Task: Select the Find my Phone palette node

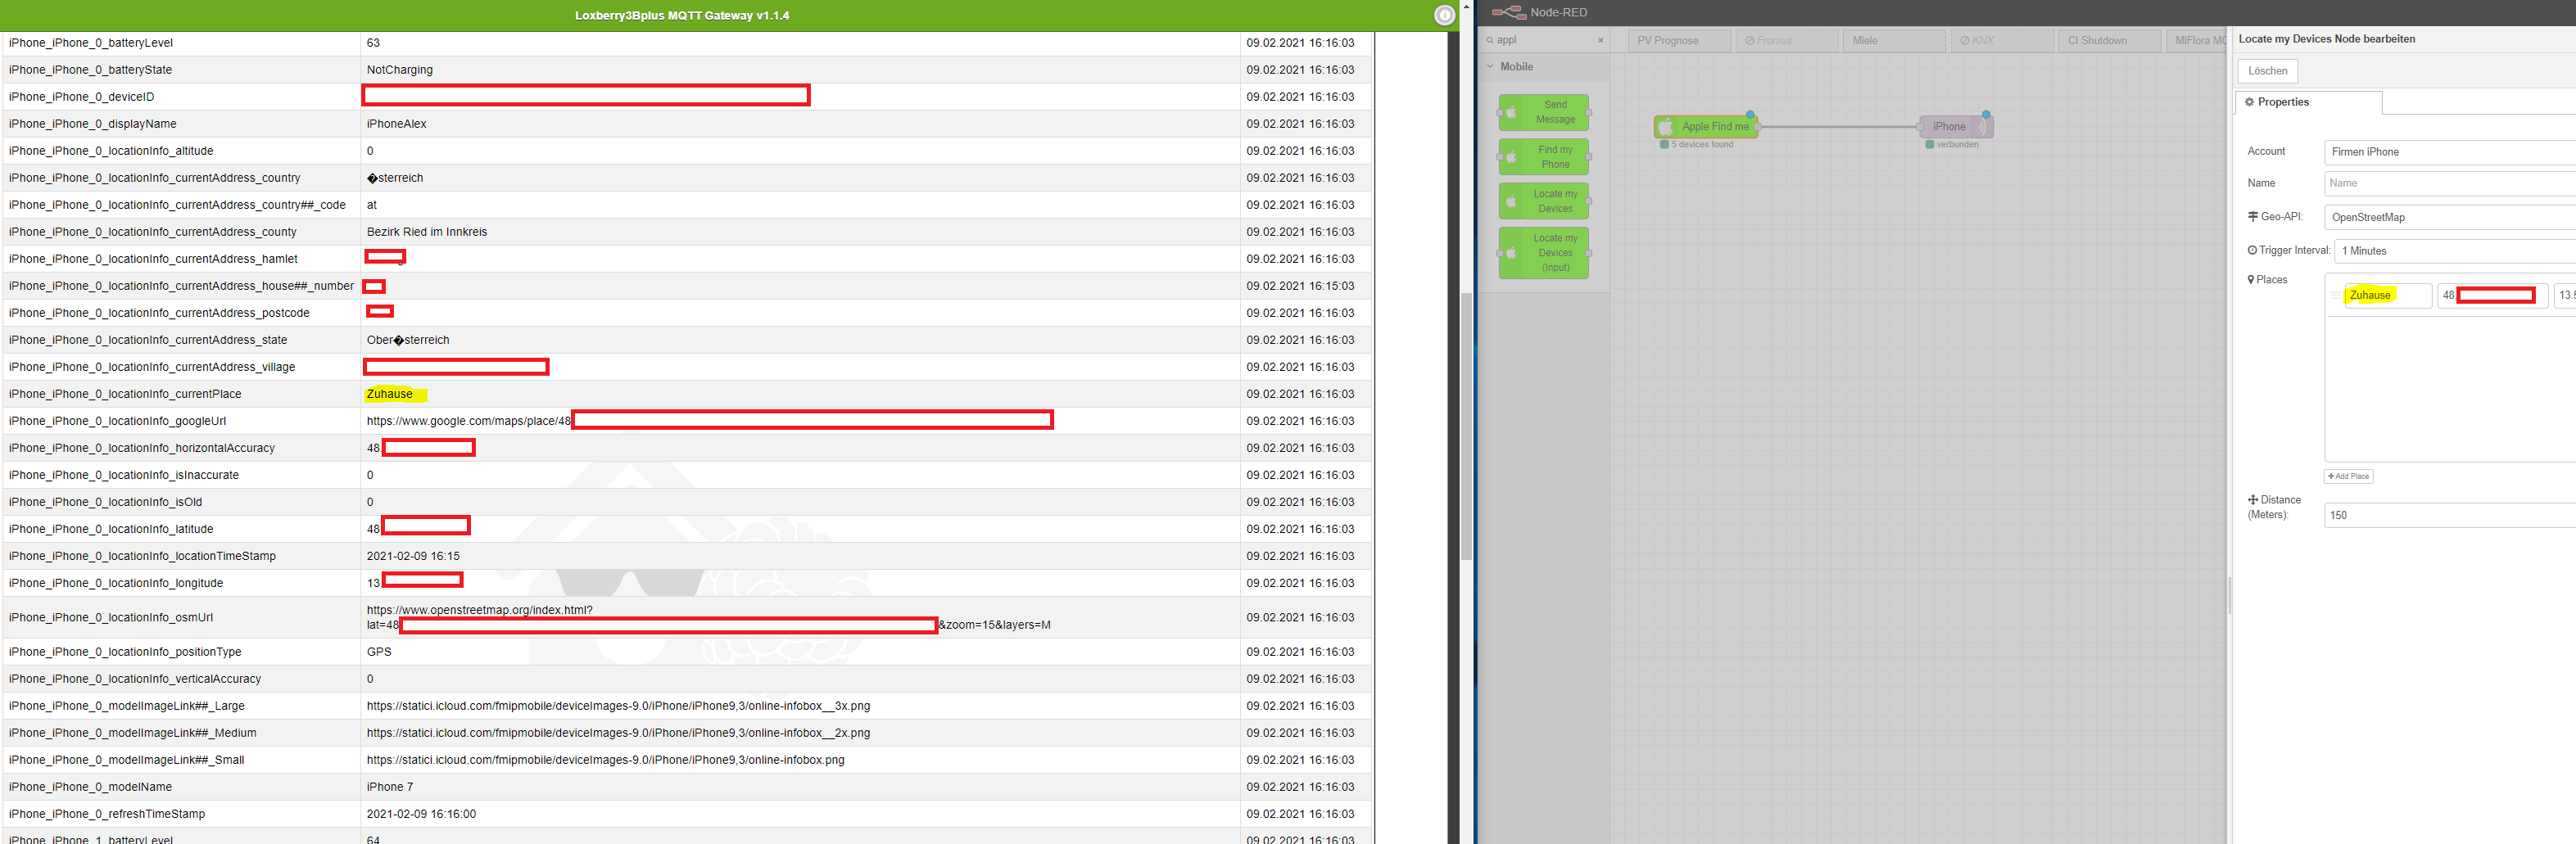Action: pyautogui.click(x=1544, y=157)
